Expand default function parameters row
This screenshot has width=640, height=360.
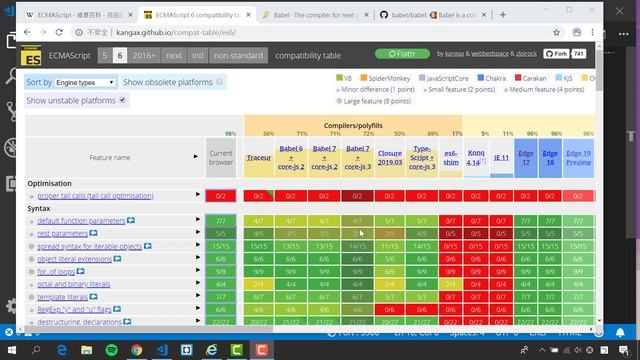click(198, 219)
